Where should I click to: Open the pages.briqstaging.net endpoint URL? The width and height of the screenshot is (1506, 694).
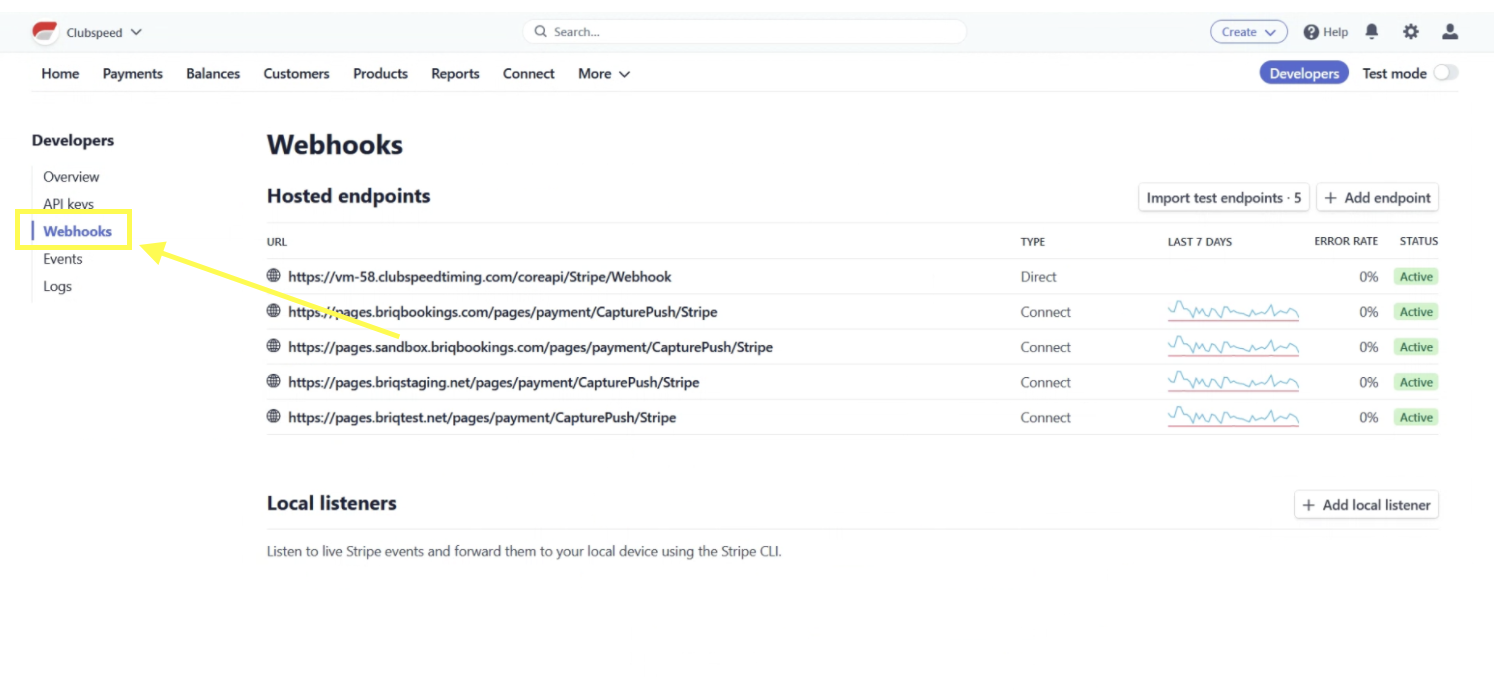click(x=494, y=382)
